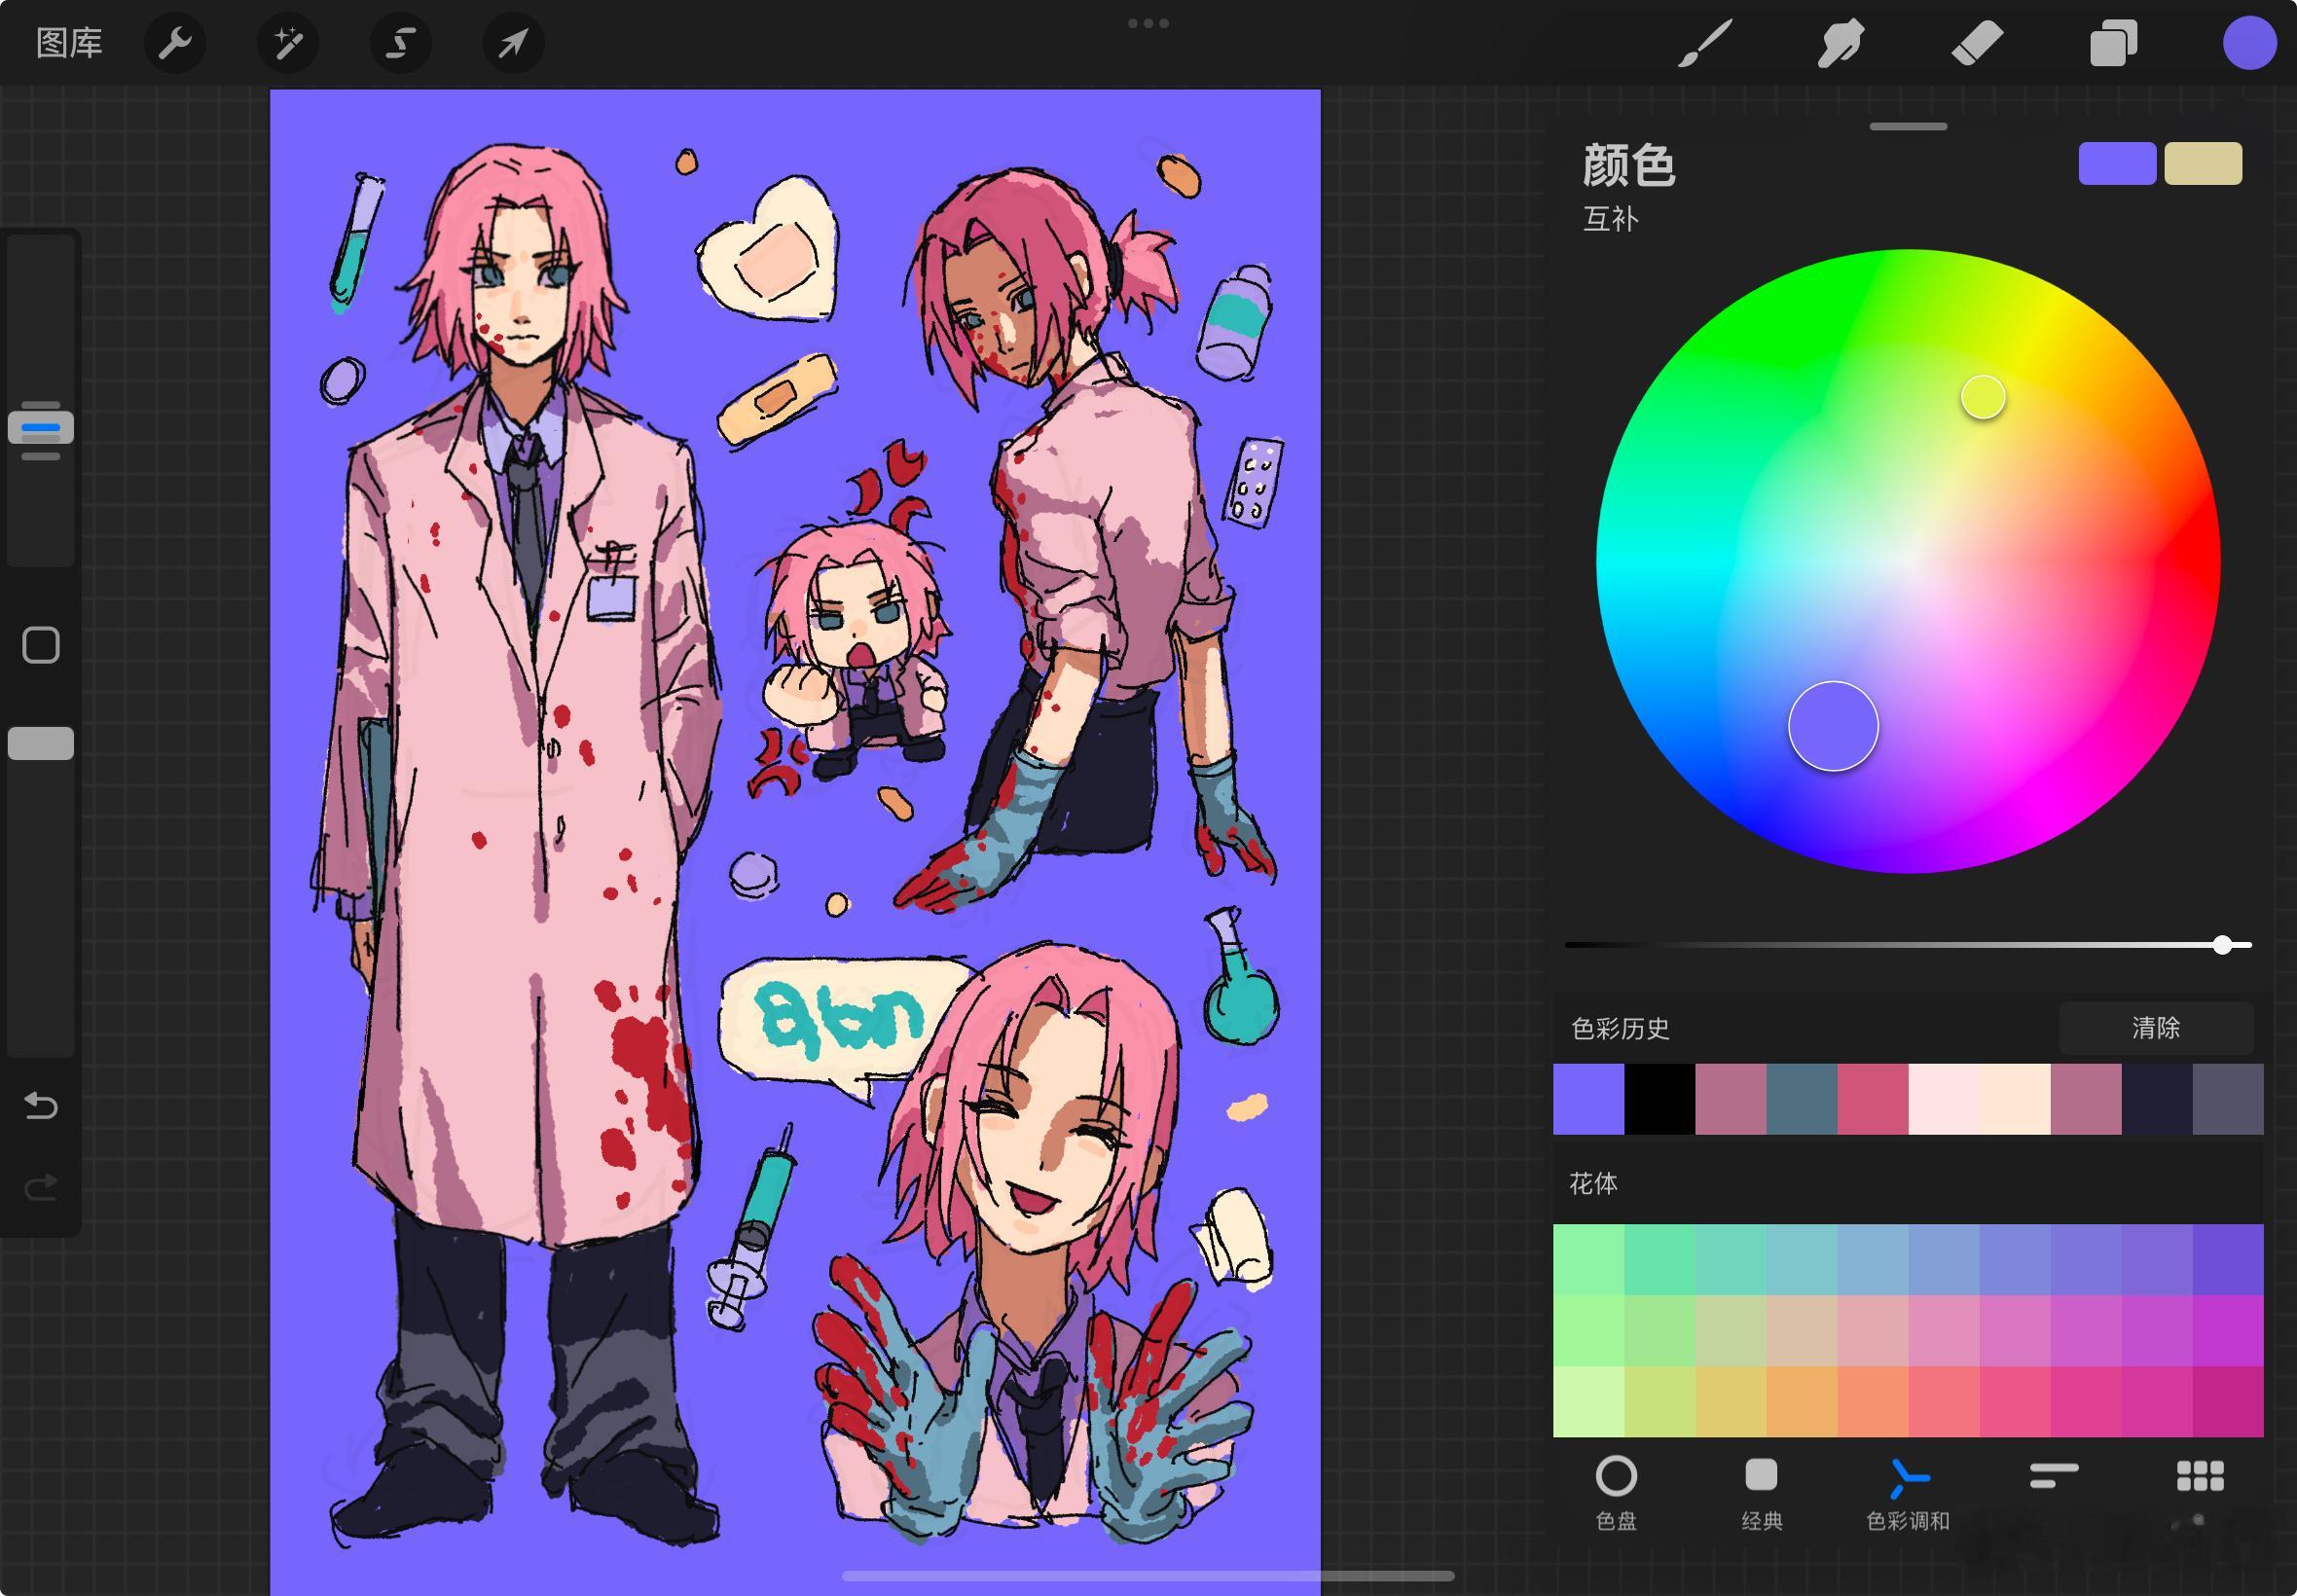Tap the square modify button on sidebar
Image resolution: width=2297 pixels, height=1596 pixels.
[x=41, y=645]
